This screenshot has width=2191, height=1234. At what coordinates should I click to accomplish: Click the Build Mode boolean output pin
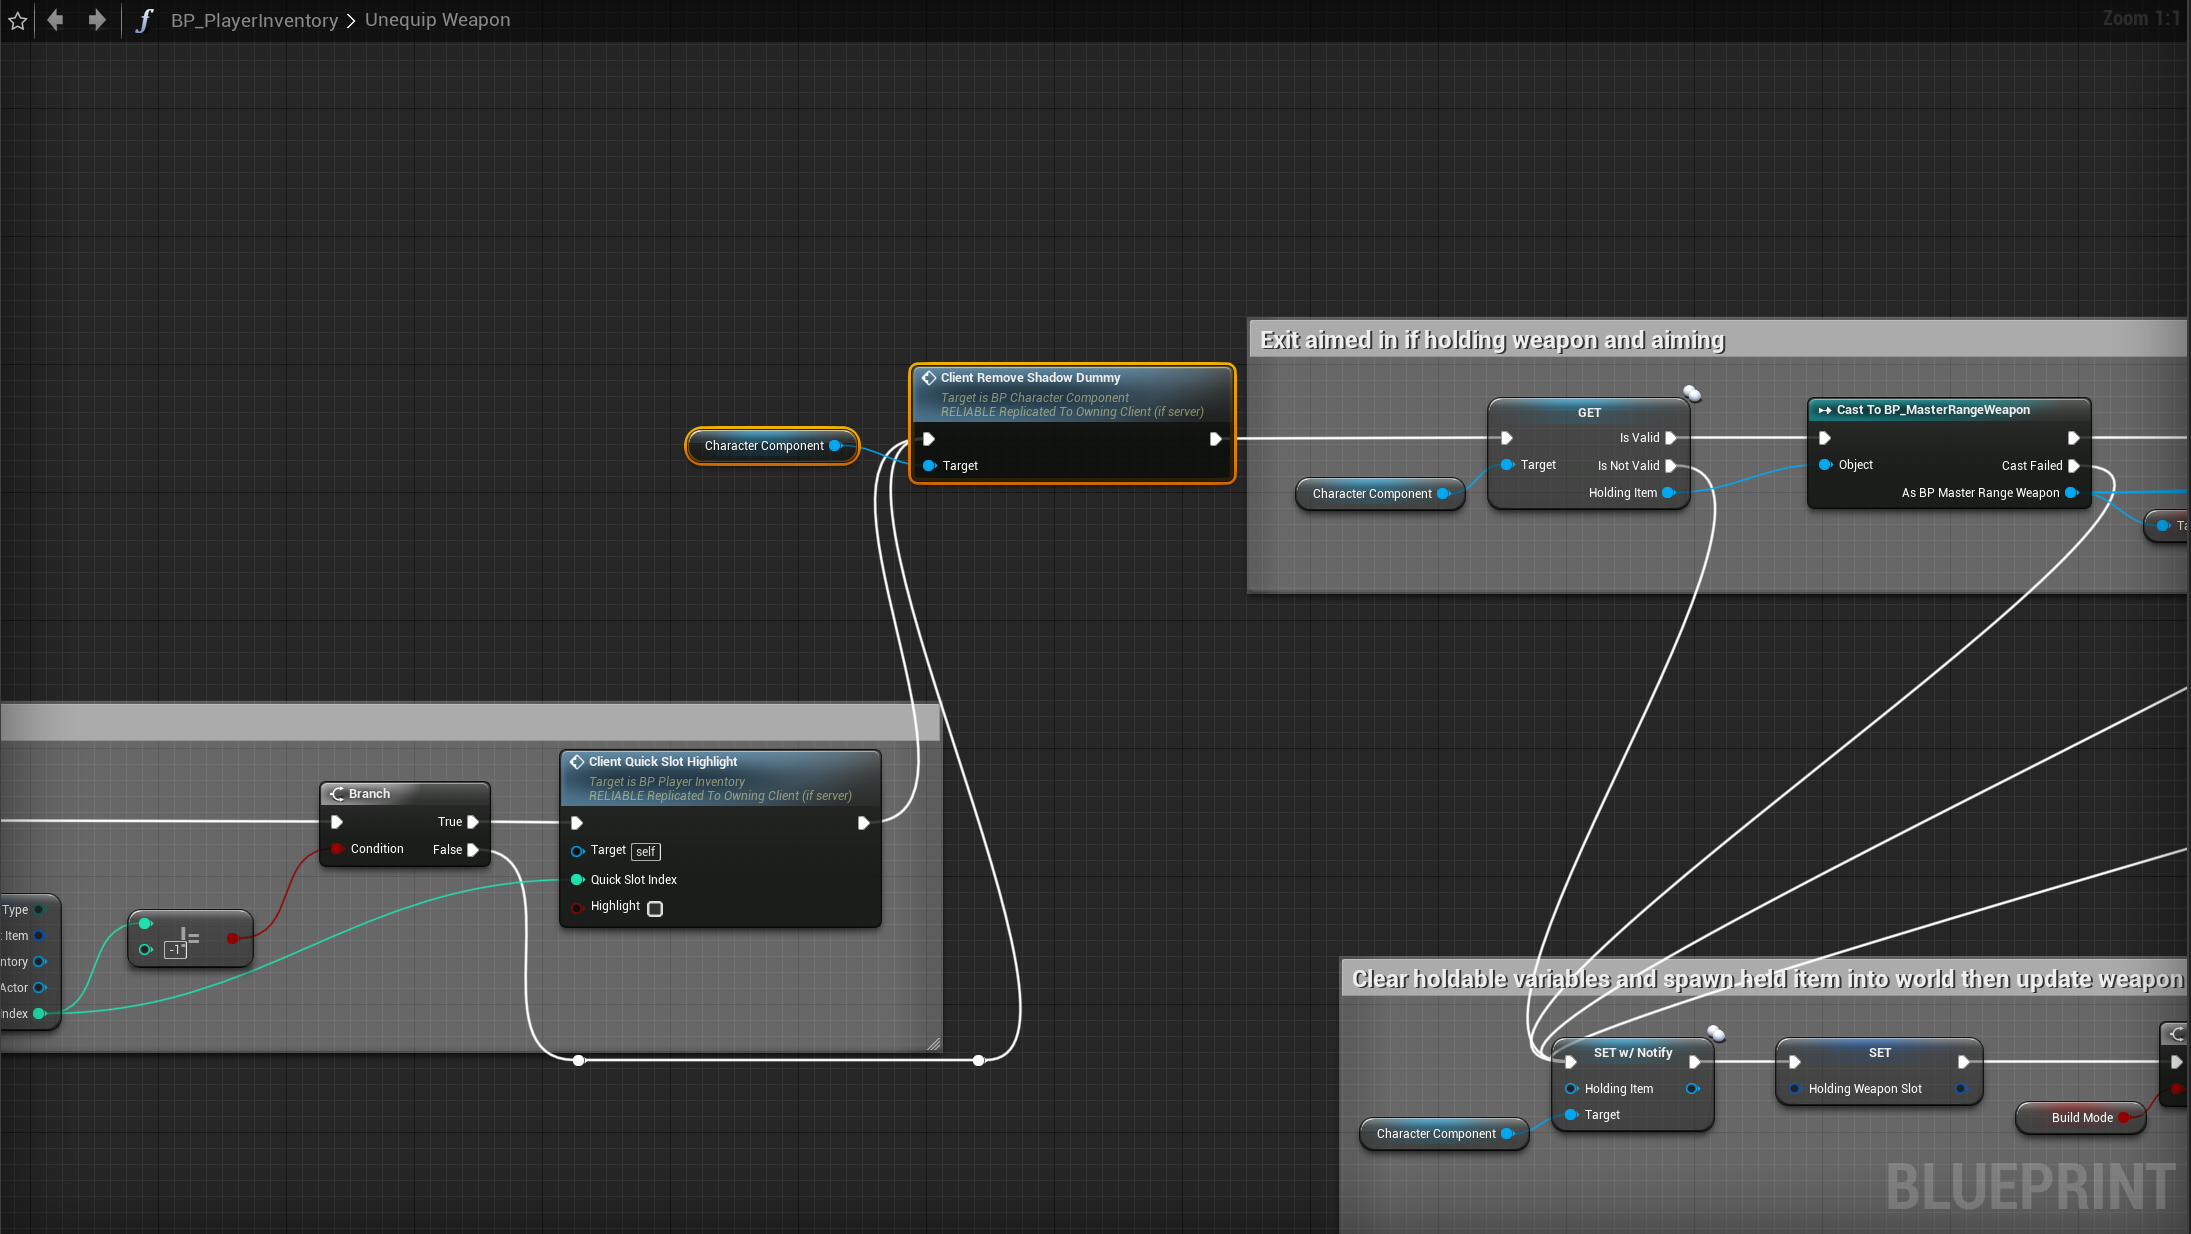pyautogui.click(x=2122, y=1118)
